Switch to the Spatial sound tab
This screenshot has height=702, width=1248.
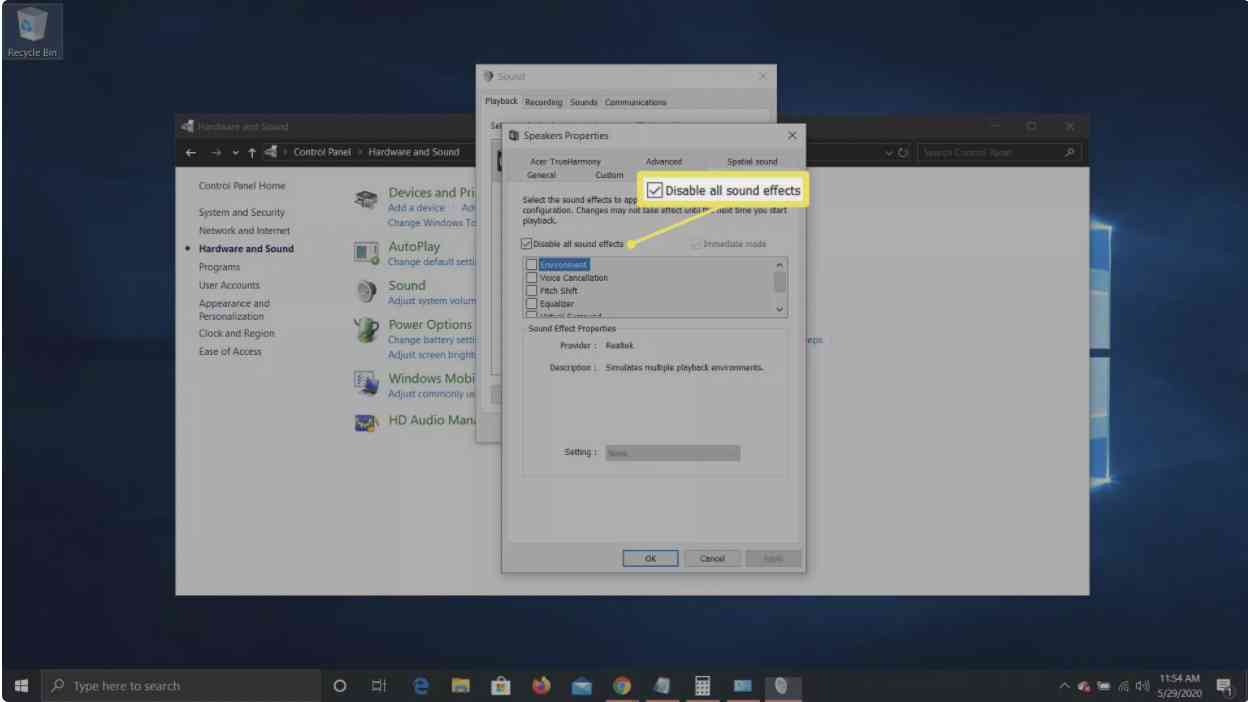[x=751, y=161]
